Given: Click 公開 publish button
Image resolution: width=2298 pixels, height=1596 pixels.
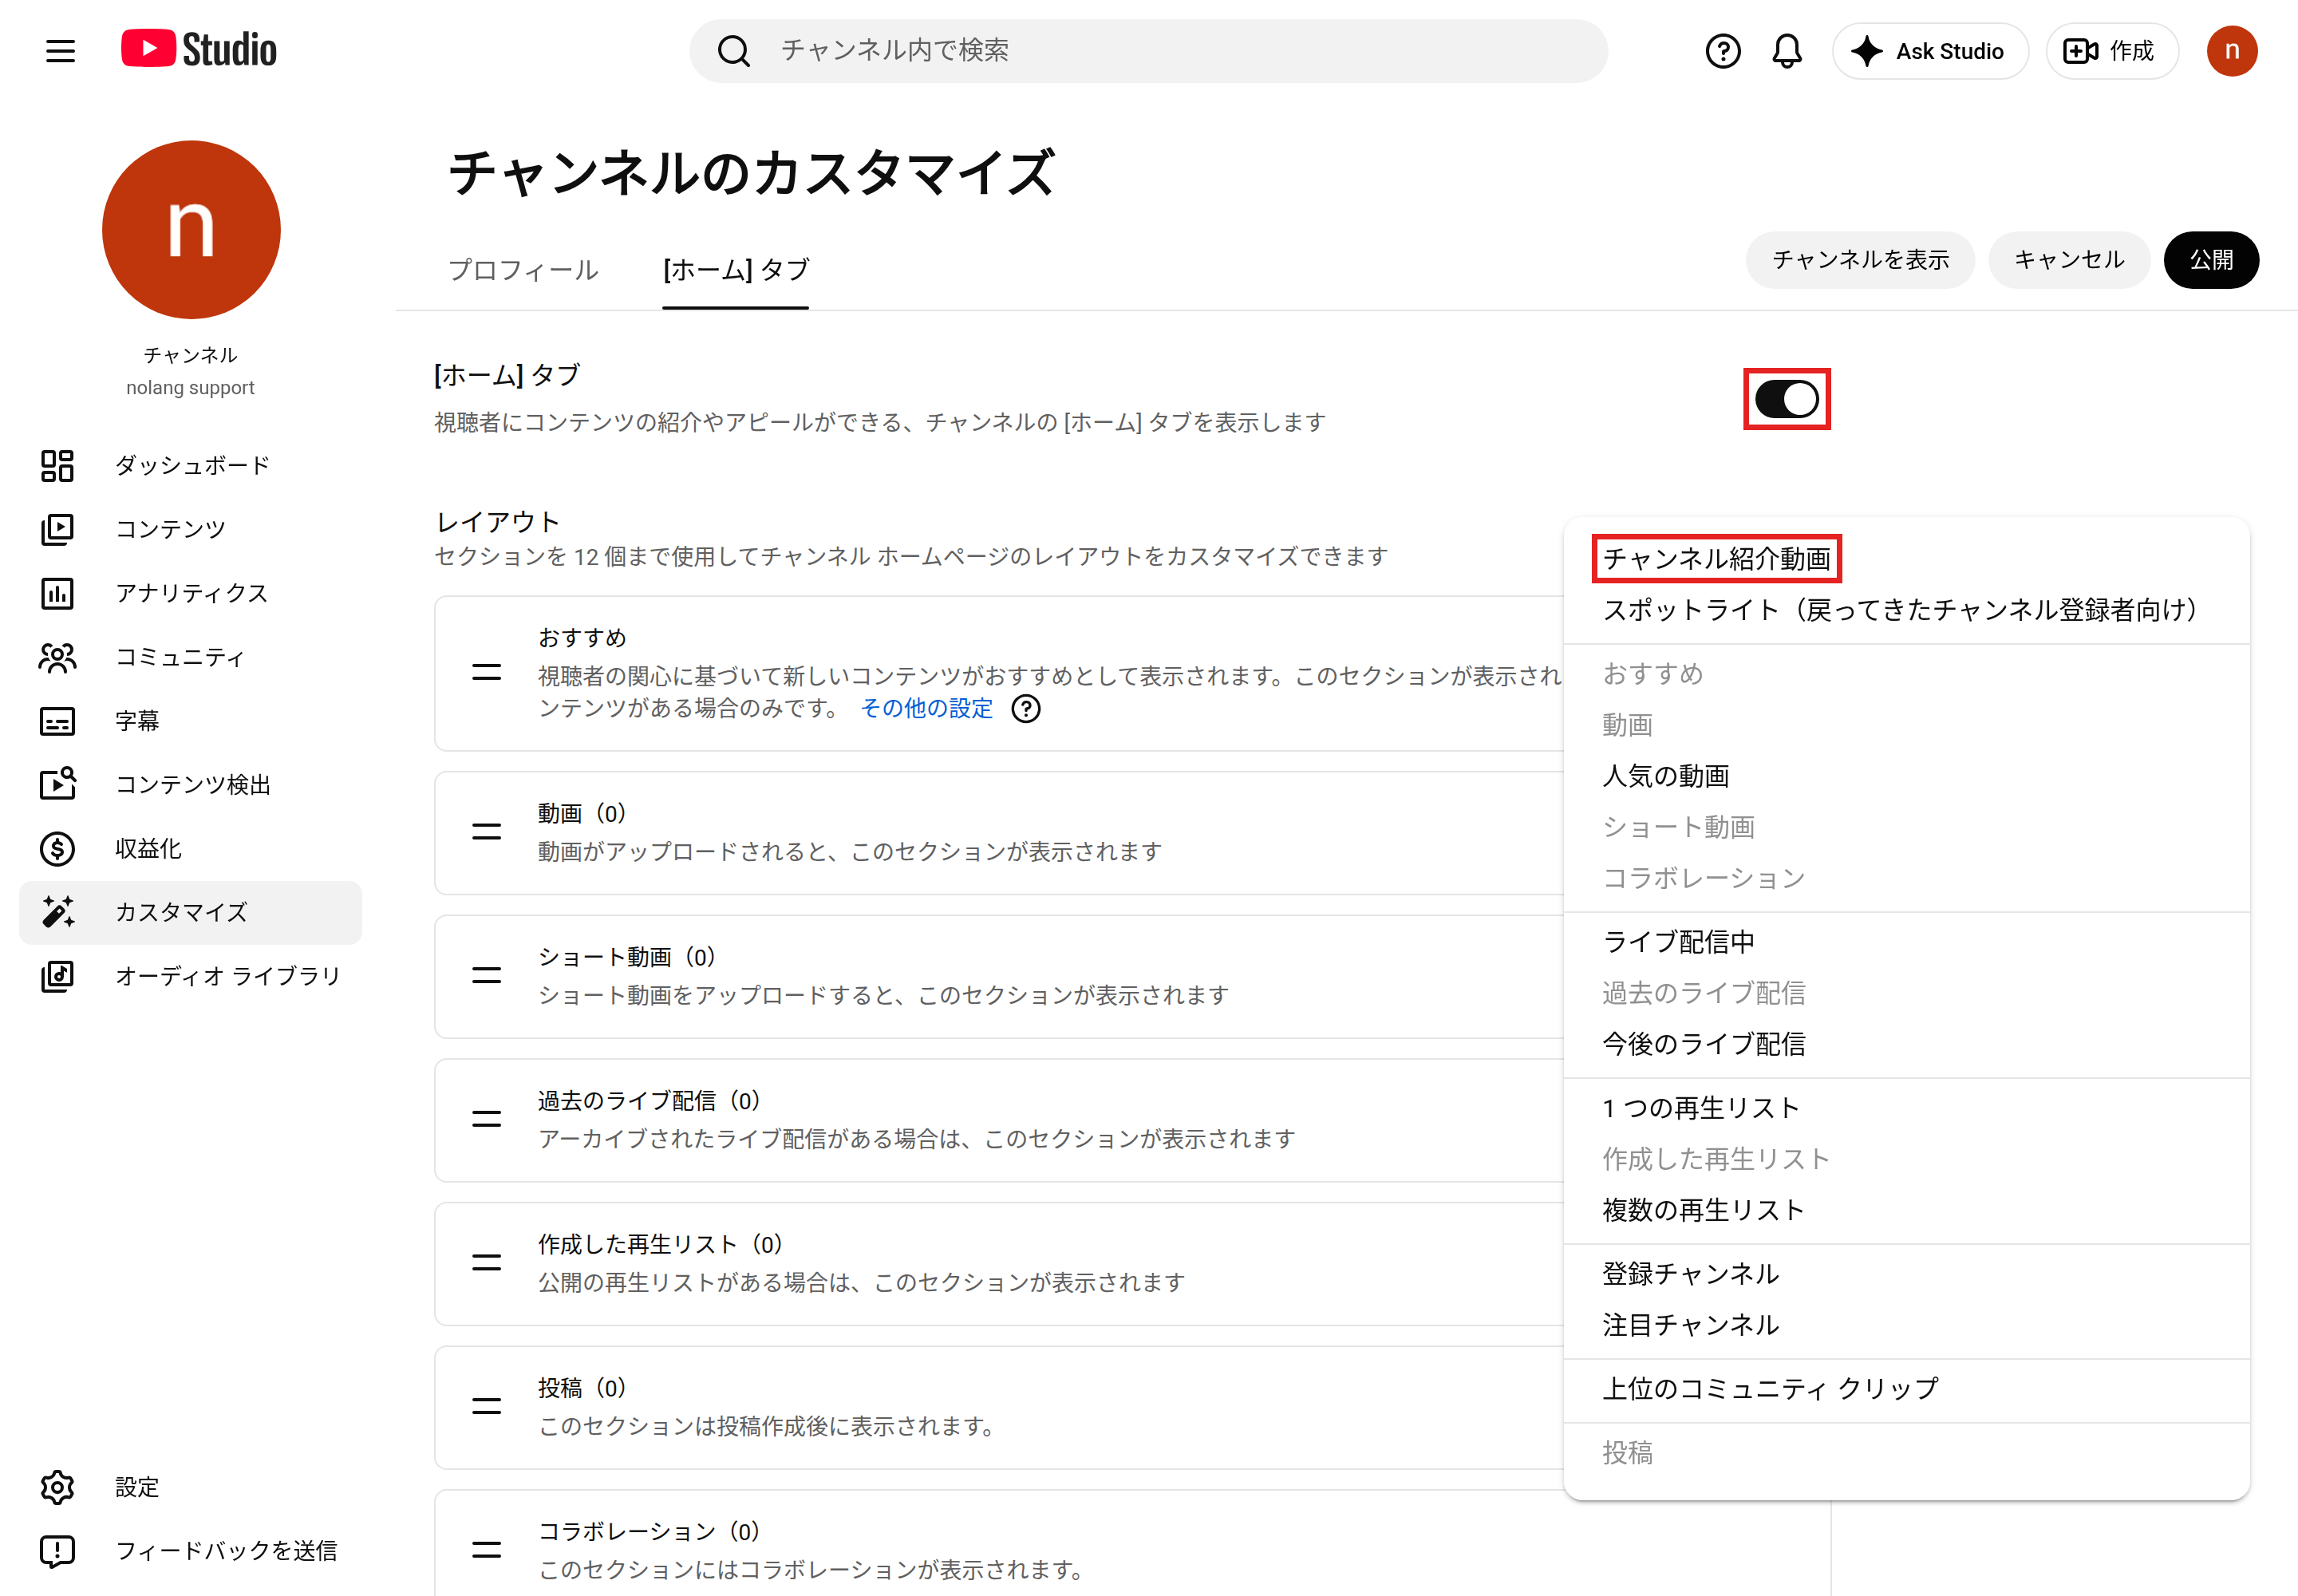Looking at the screenshot, I should click(x=2211, y=260).
